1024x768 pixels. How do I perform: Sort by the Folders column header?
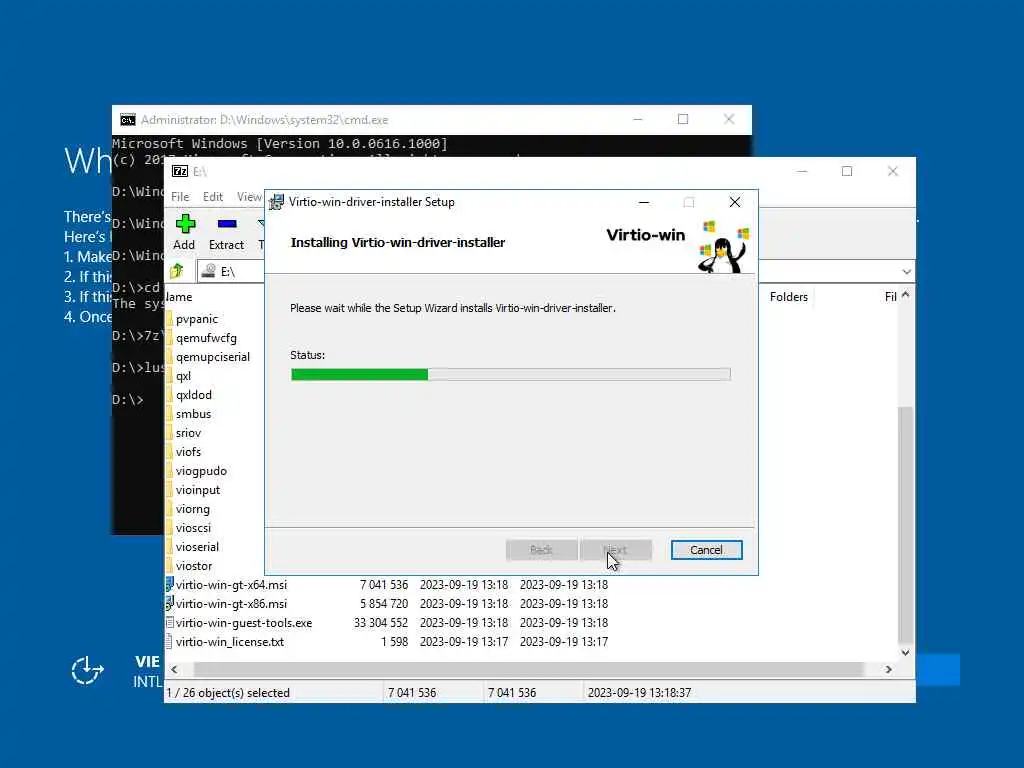click(x=788, y=296)
